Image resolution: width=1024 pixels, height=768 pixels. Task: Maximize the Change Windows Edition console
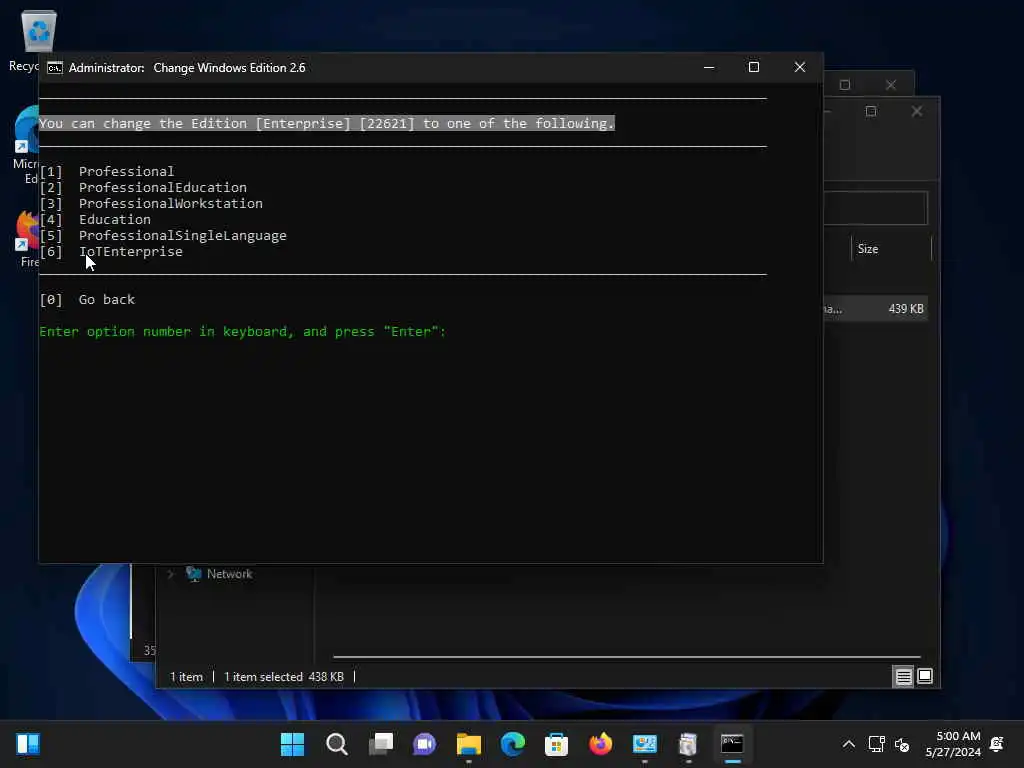tap(754, 67)
